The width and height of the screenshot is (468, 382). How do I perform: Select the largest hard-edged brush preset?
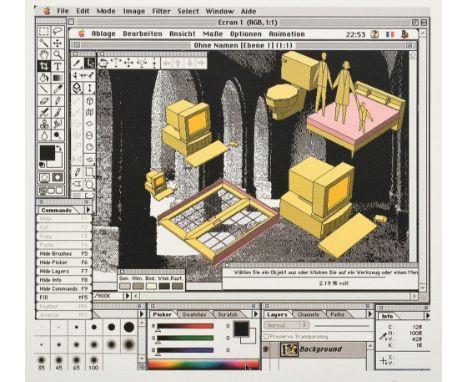point(129,327)
